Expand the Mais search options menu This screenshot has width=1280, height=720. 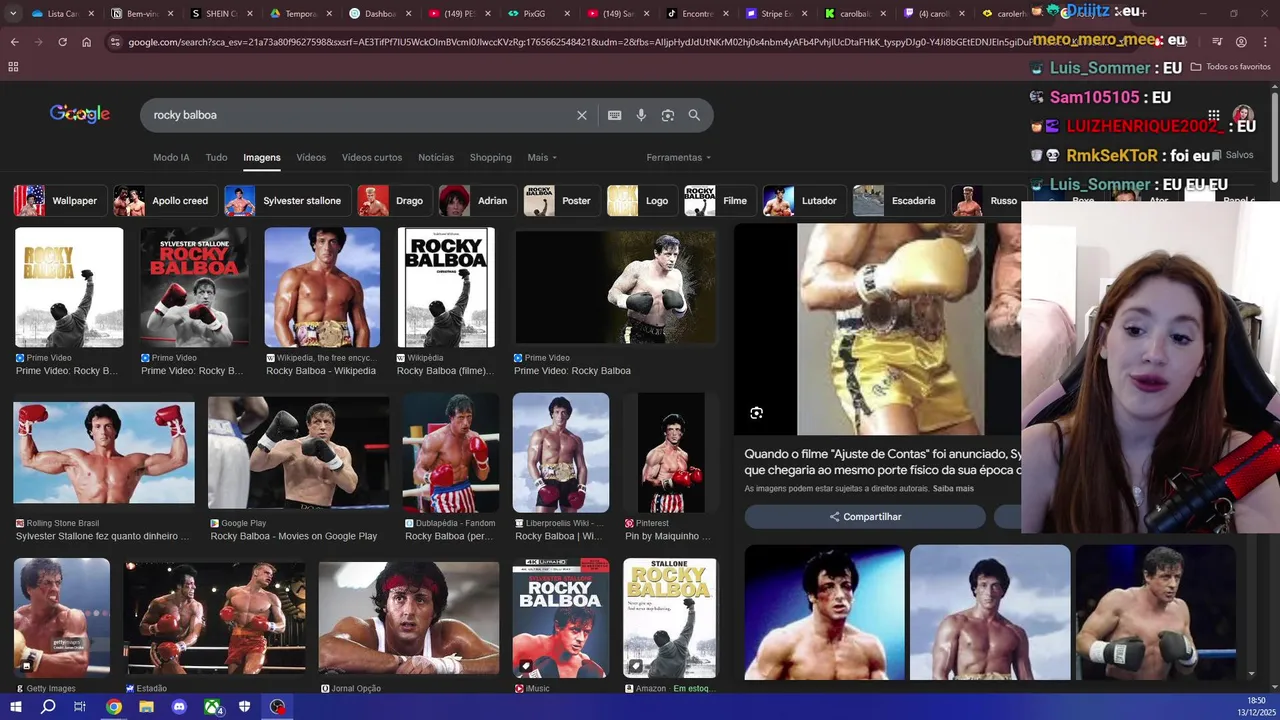click(542, 157)
